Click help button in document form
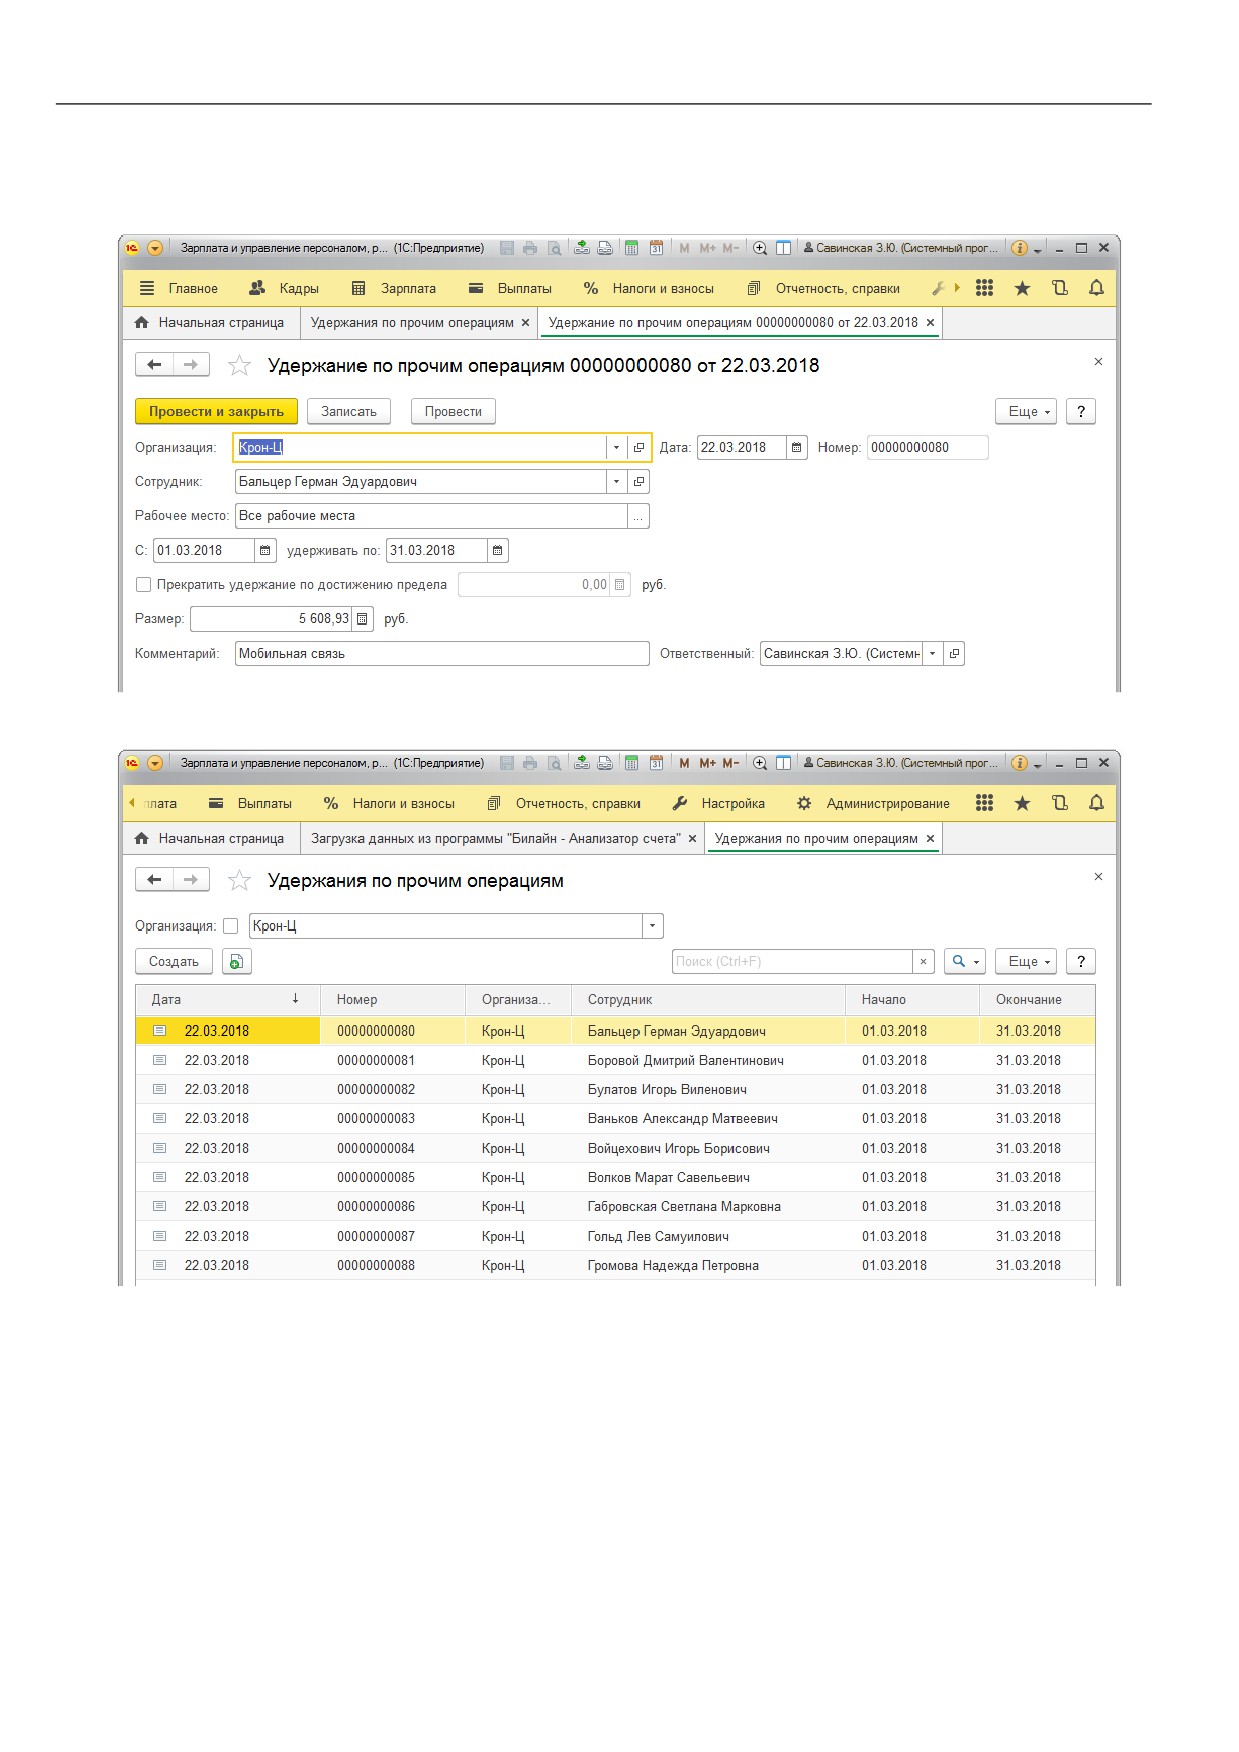The height and width of the screenshot is (1752, 1239). pos(1081,411)
